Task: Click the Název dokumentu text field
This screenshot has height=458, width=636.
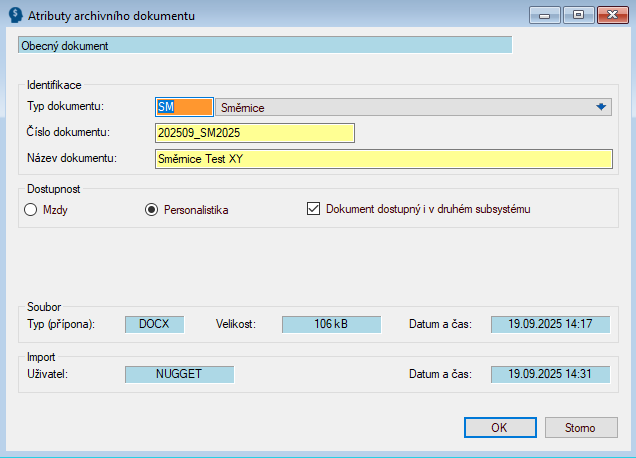Action: tap(383, 159)
